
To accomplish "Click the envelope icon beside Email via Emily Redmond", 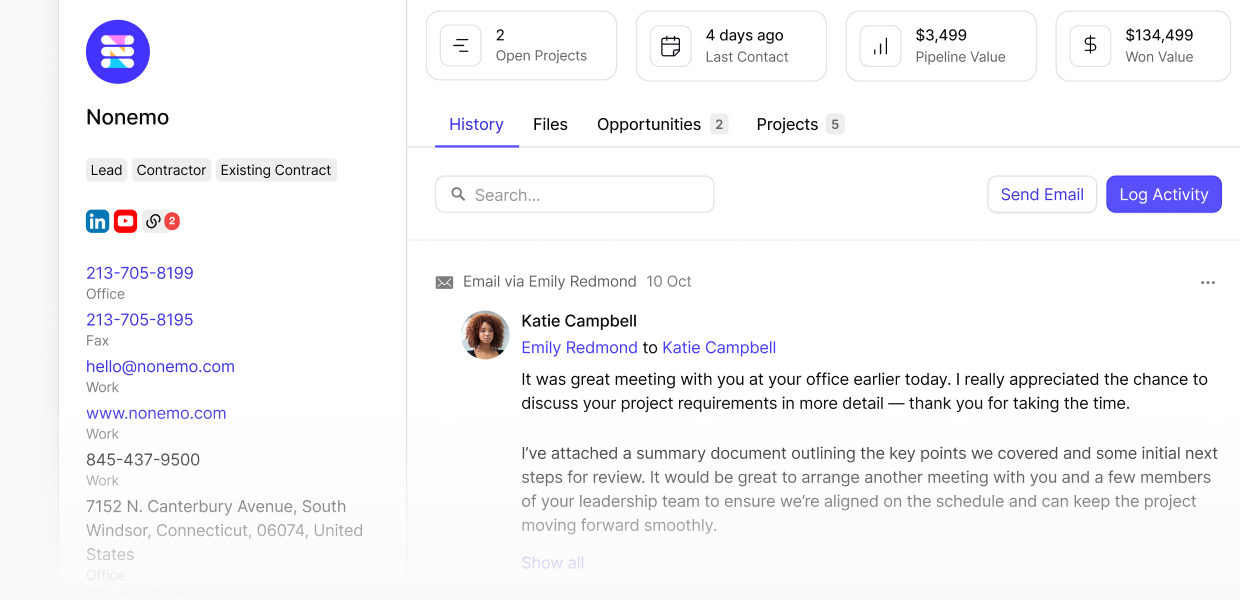I will click(x=444, y=282).
